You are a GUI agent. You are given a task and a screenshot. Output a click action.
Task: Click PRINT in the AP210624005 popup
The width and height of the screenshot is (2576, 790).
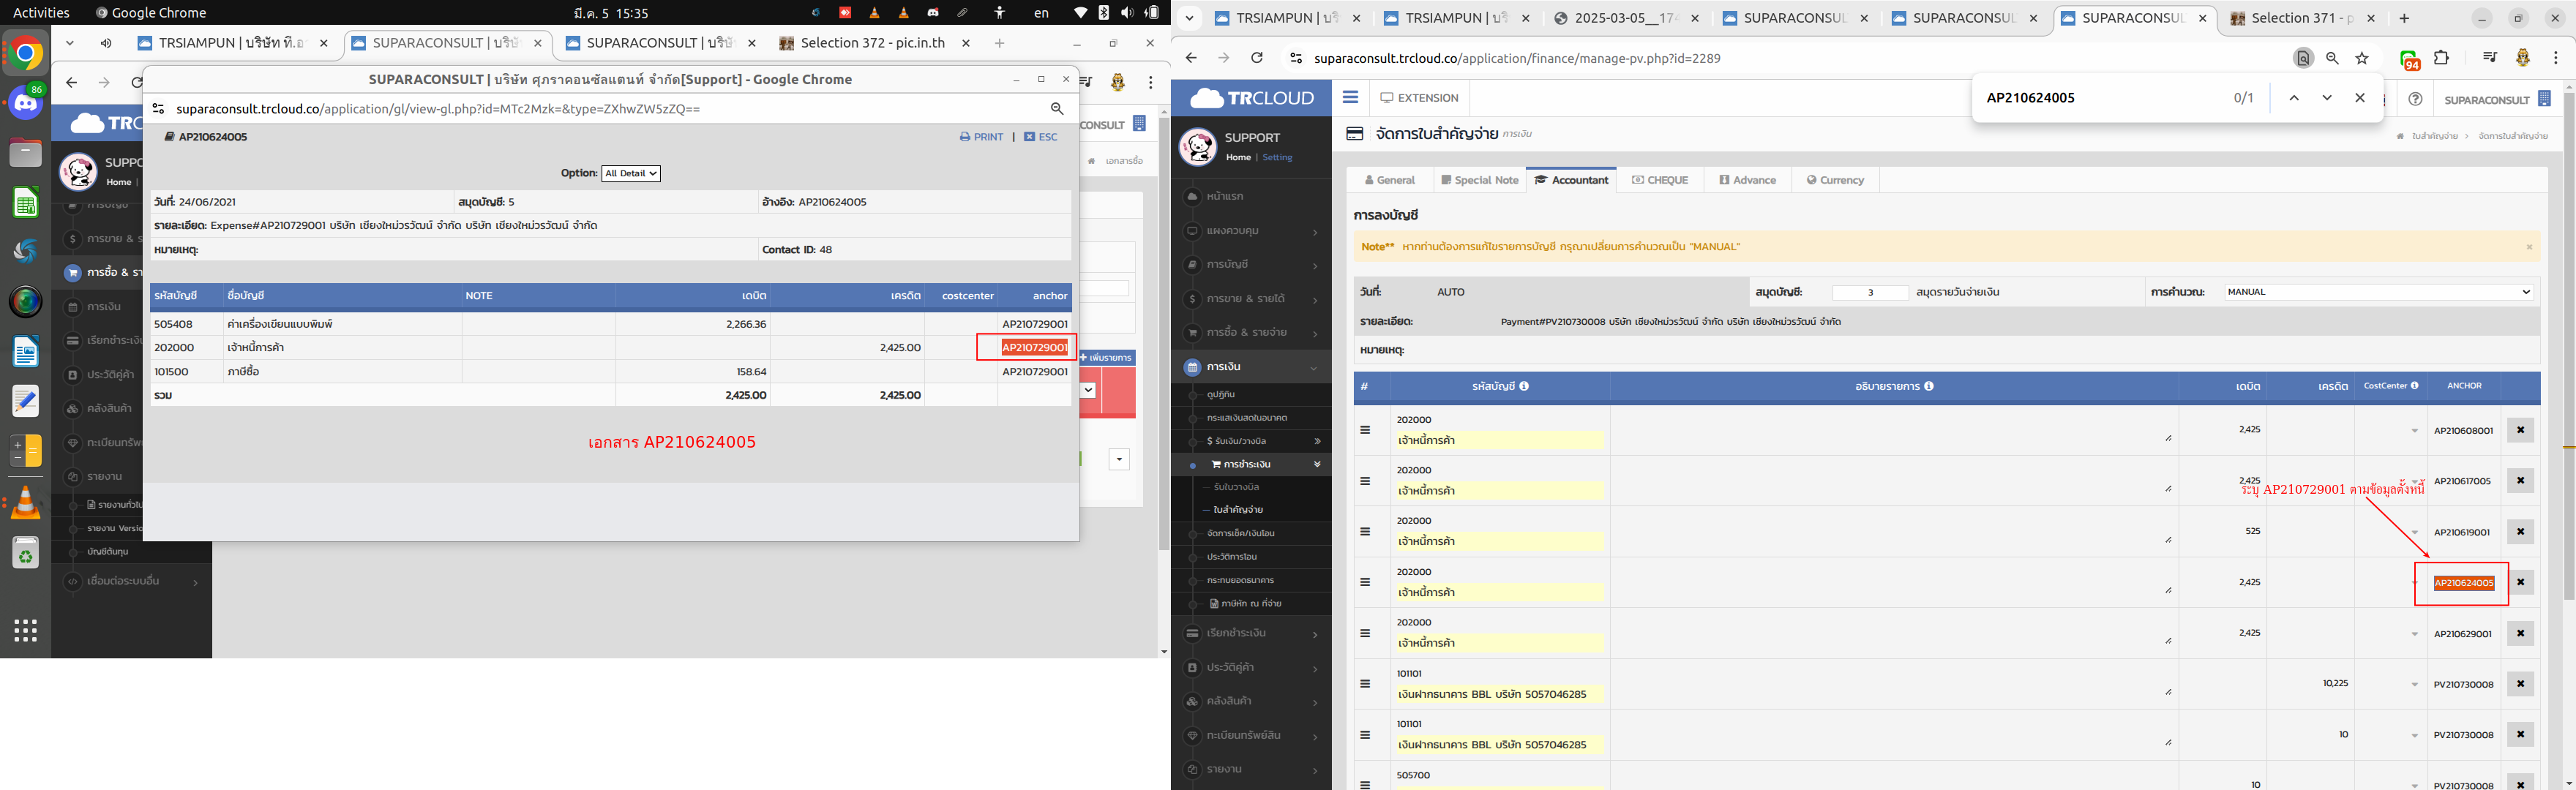coord(981,137)
